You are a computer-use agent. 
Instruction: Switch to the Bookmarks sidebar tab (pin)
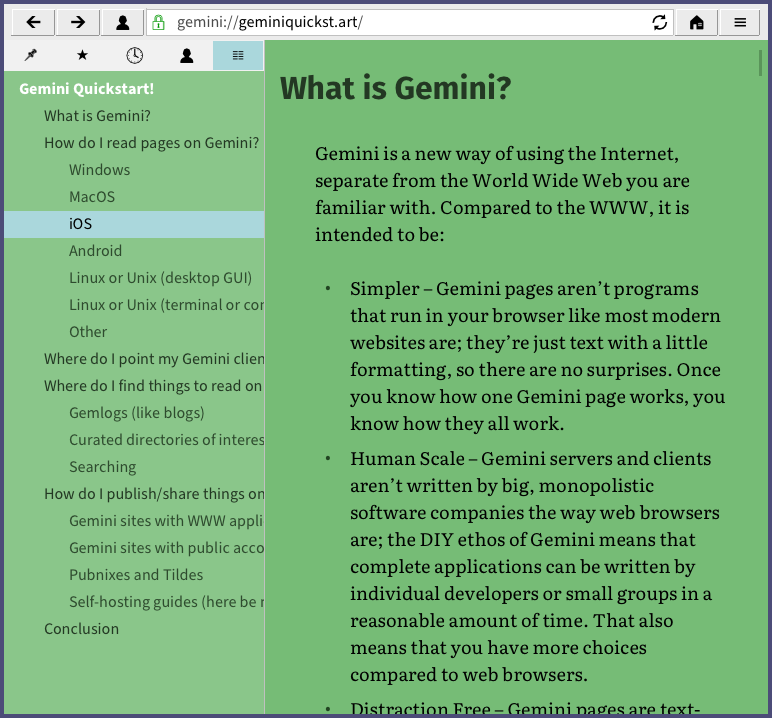pos(30,56)
